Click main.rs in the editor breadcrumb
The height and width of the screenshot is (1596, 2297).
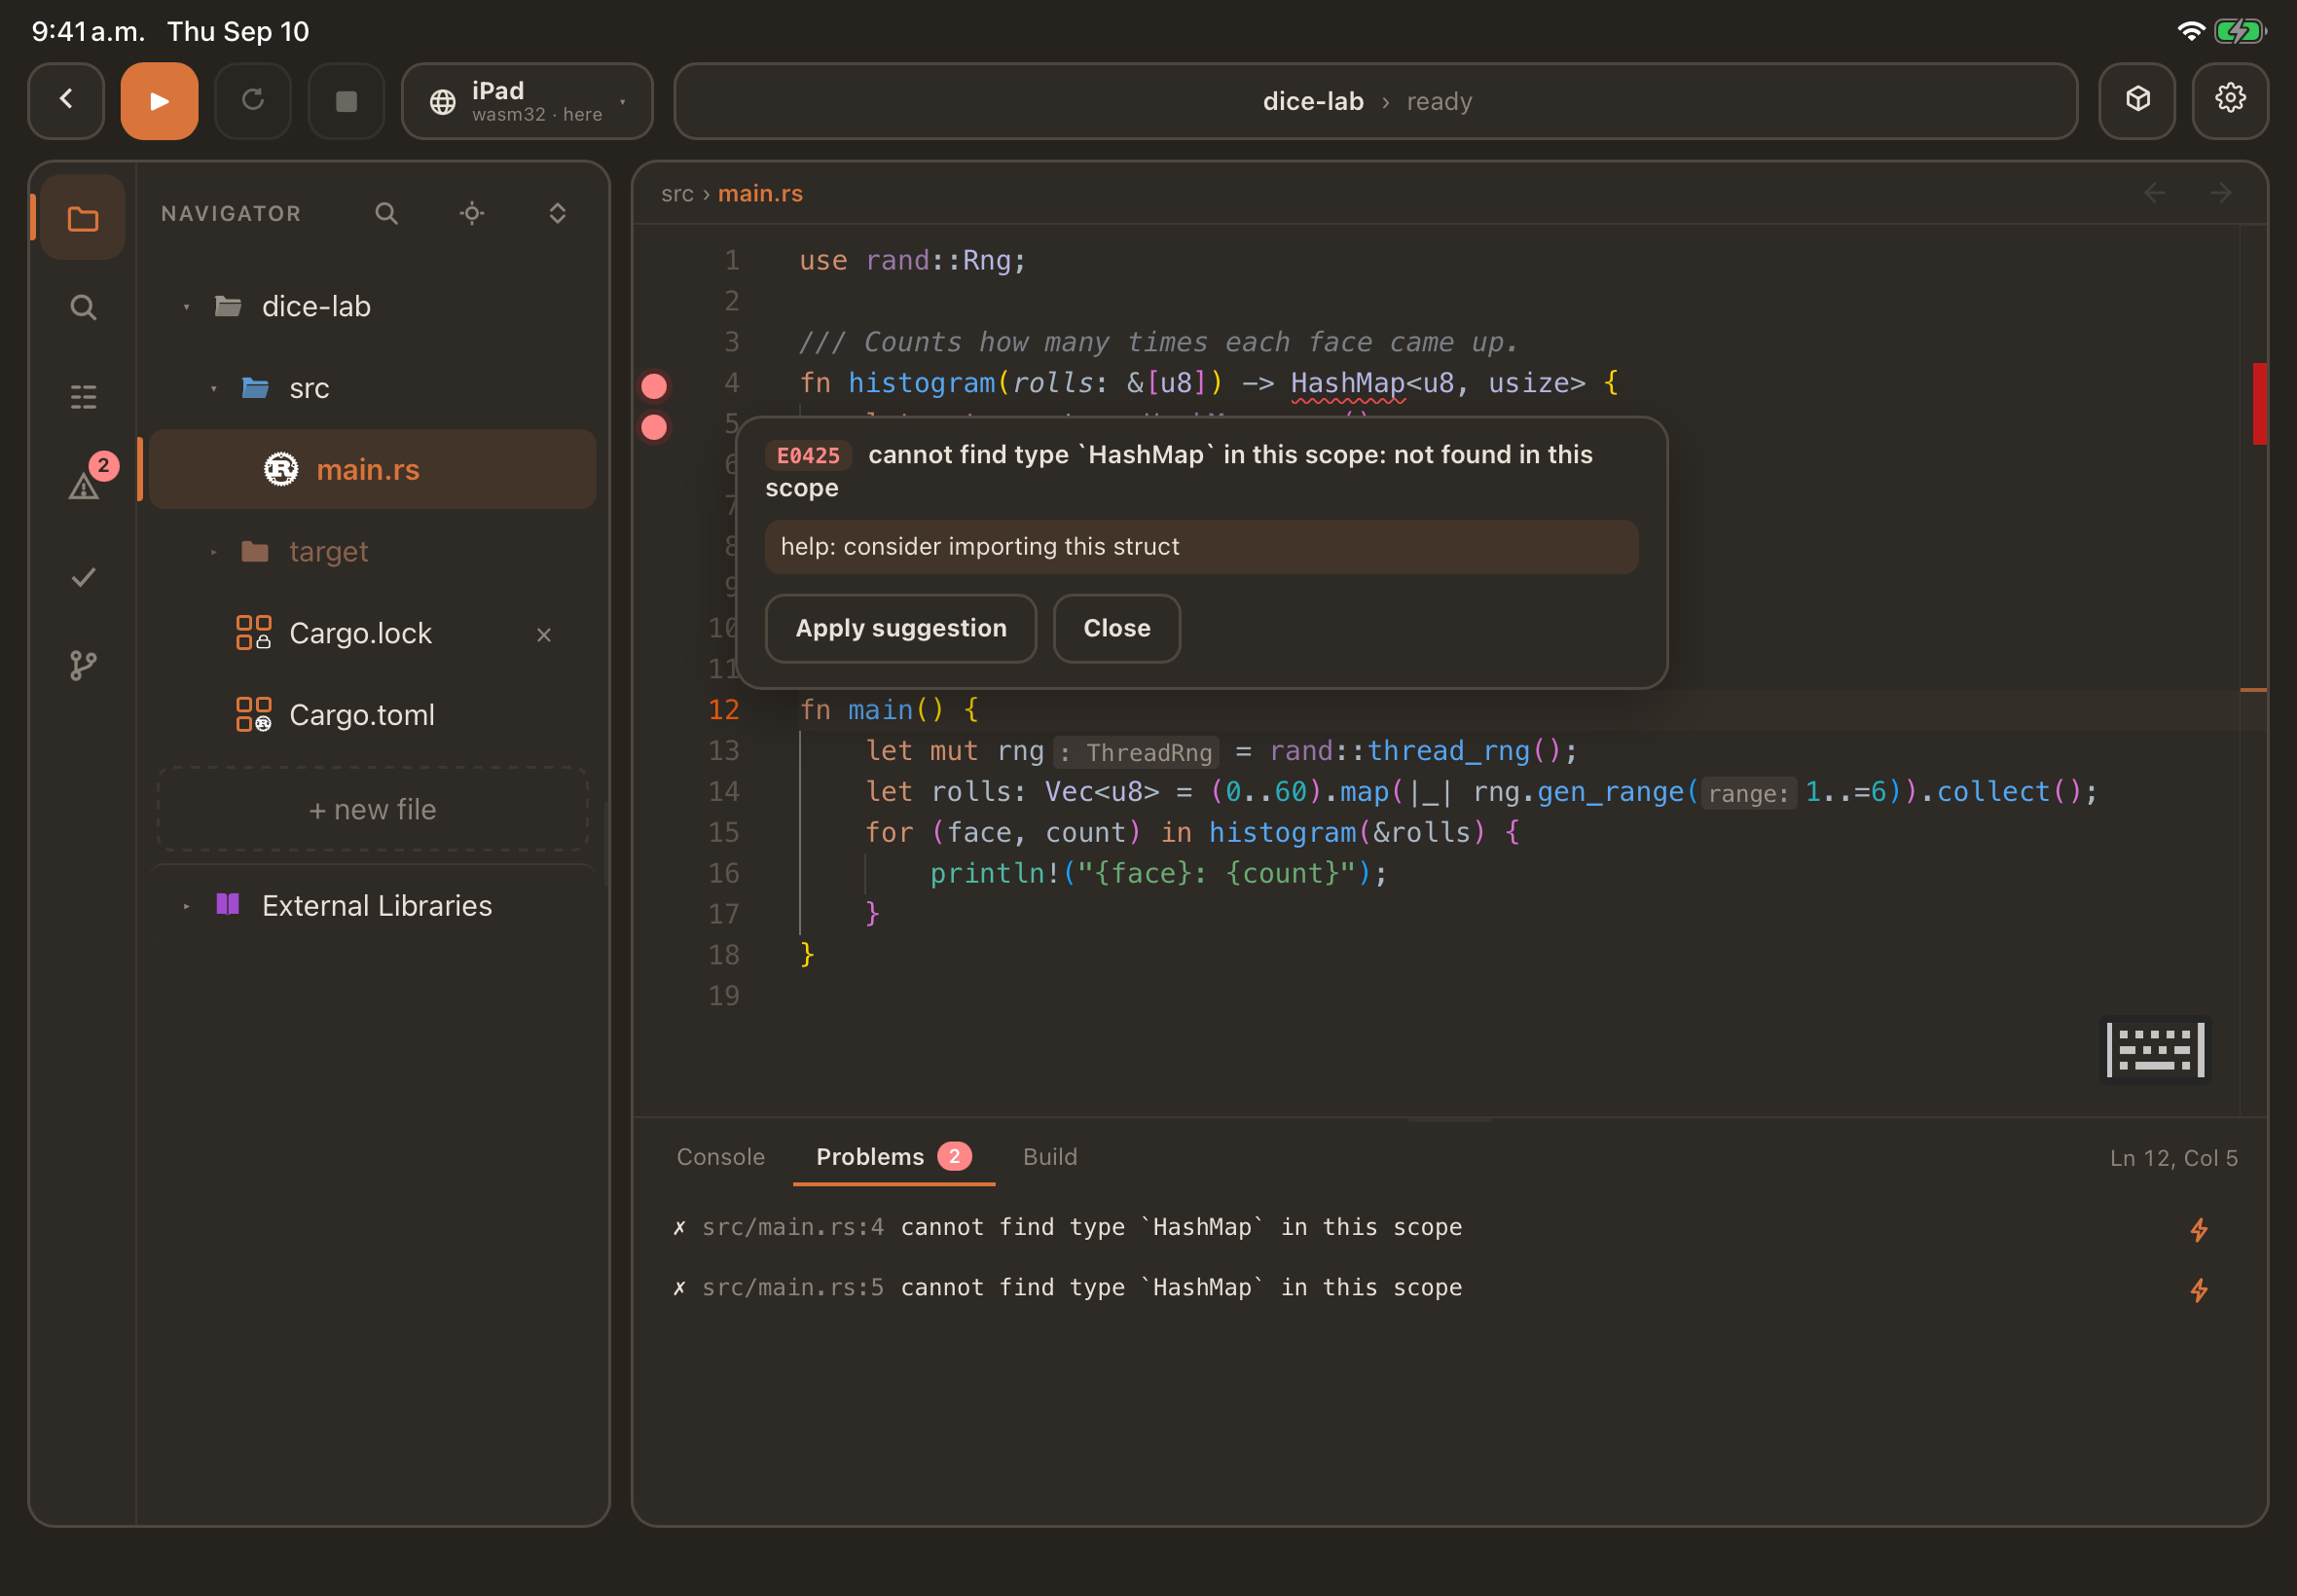(x=760, y=194)
